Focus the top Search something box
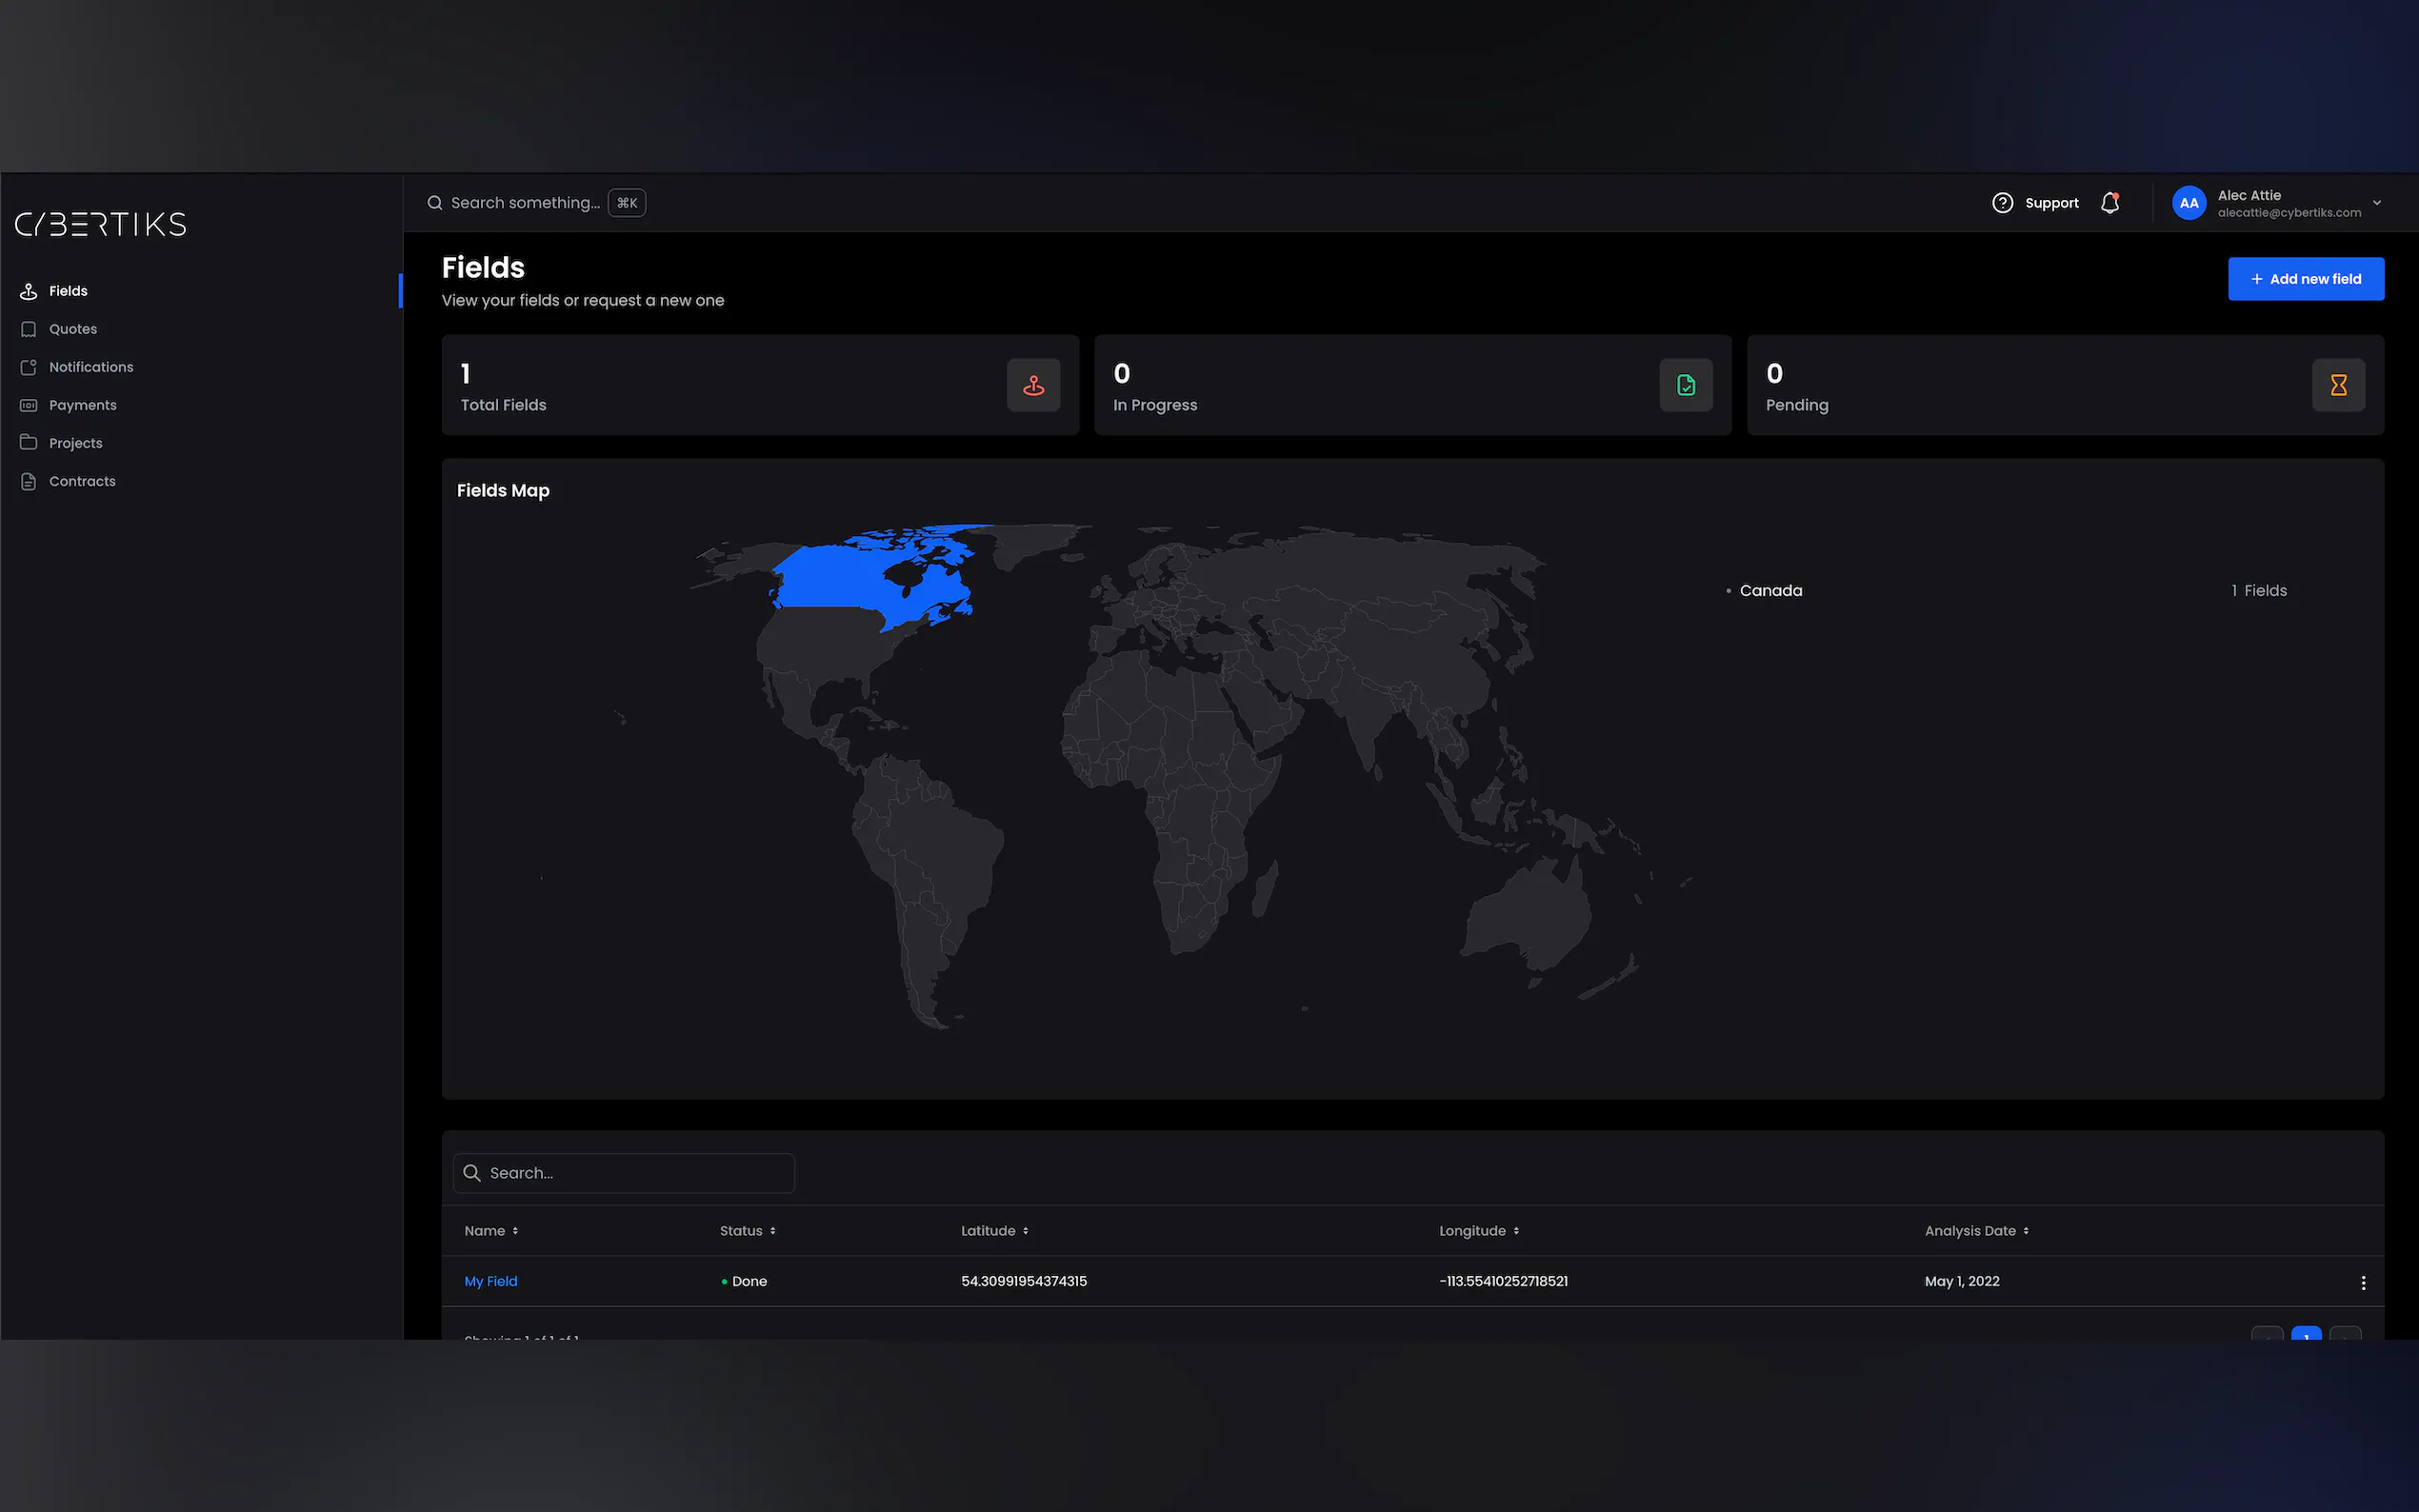Viewport: 2419px width, 1512px height. [x=525, y=203]
